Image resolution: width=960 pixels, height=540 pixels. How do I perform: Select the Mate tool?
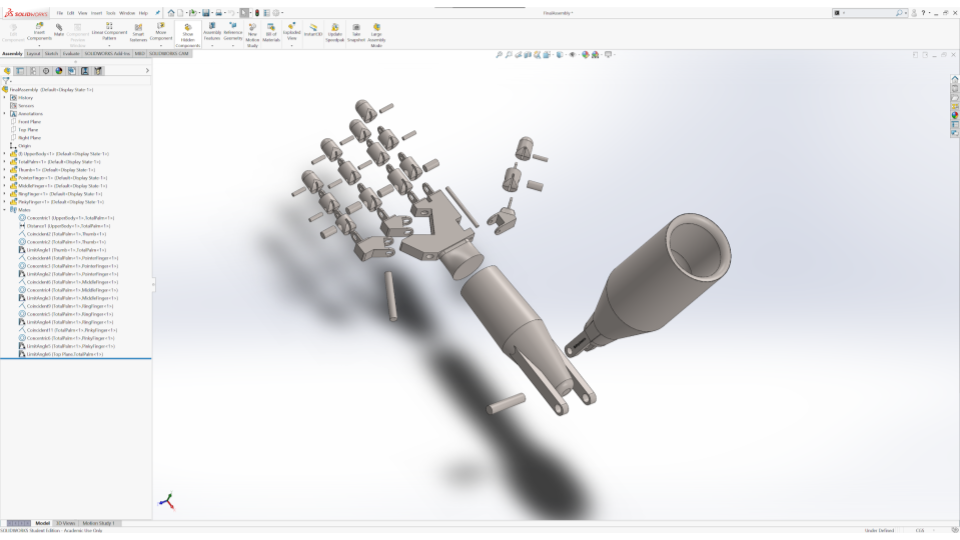point(59,30)
